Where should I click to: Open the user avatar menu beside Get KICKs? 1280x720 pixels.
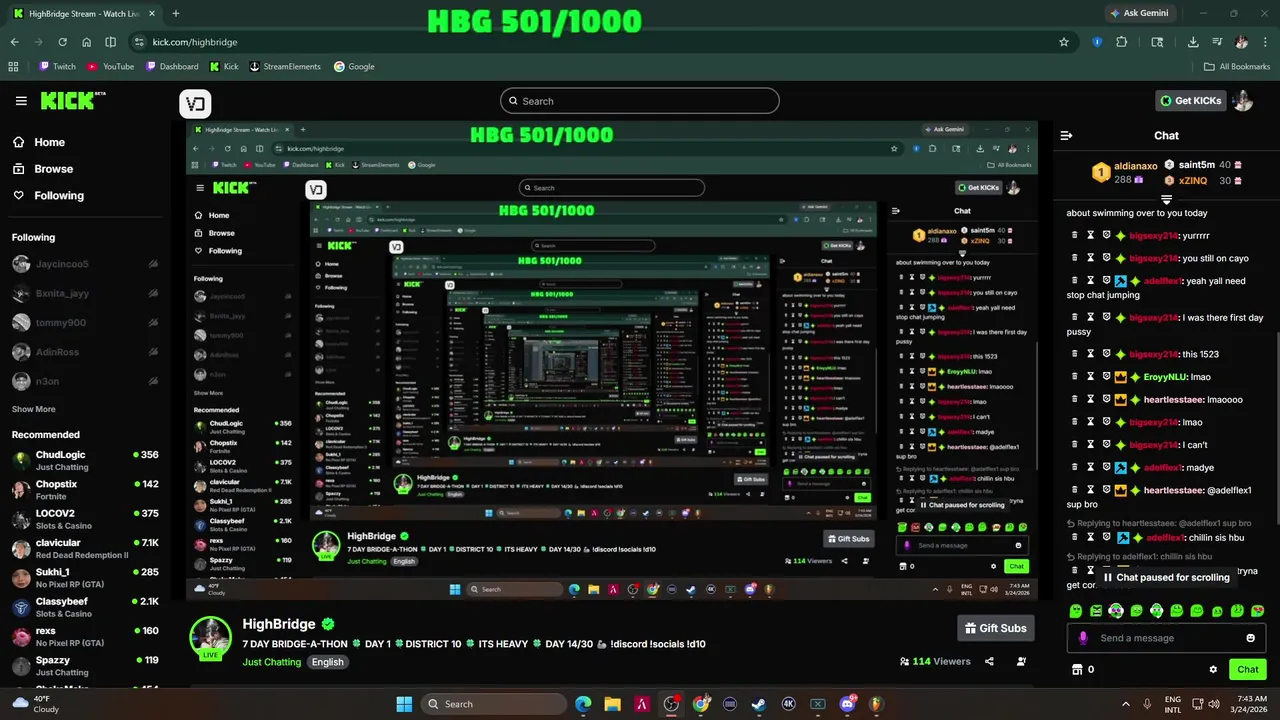(1243, 101)
